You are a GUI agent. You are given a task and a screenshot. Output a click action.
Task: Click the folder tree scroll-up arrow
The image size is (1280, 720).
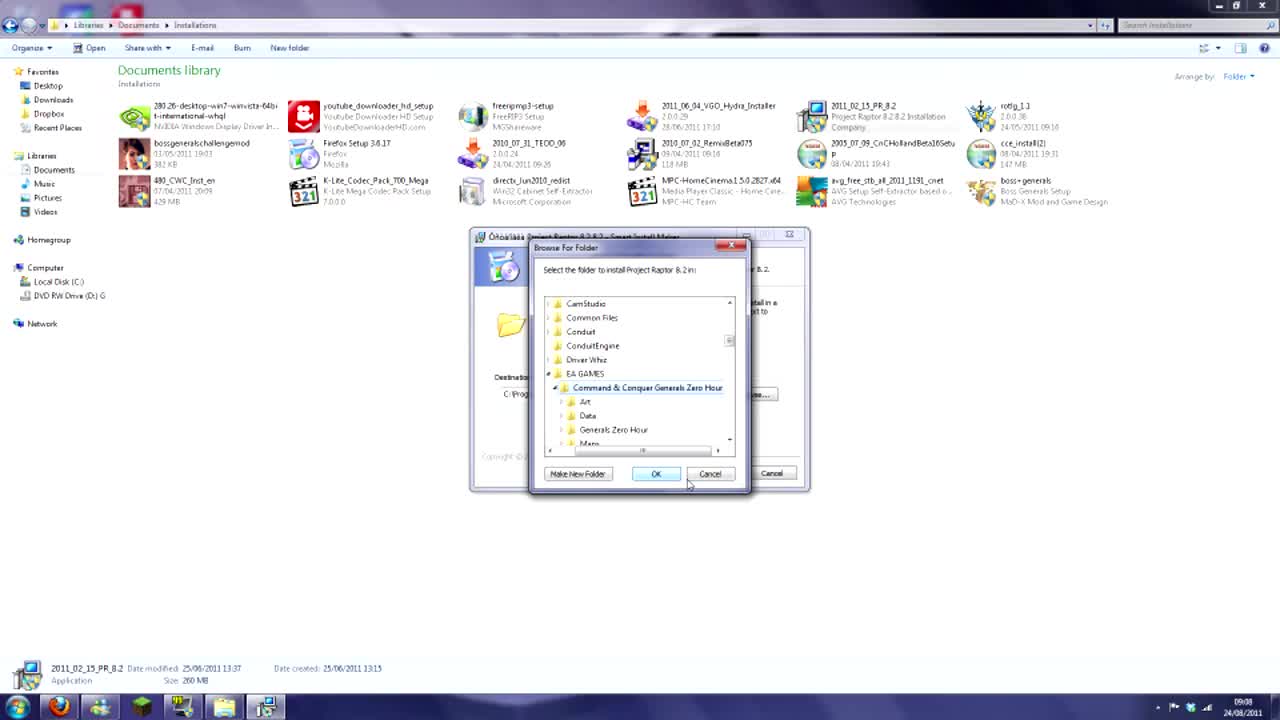pyautogui.click(x=730, y=303)
